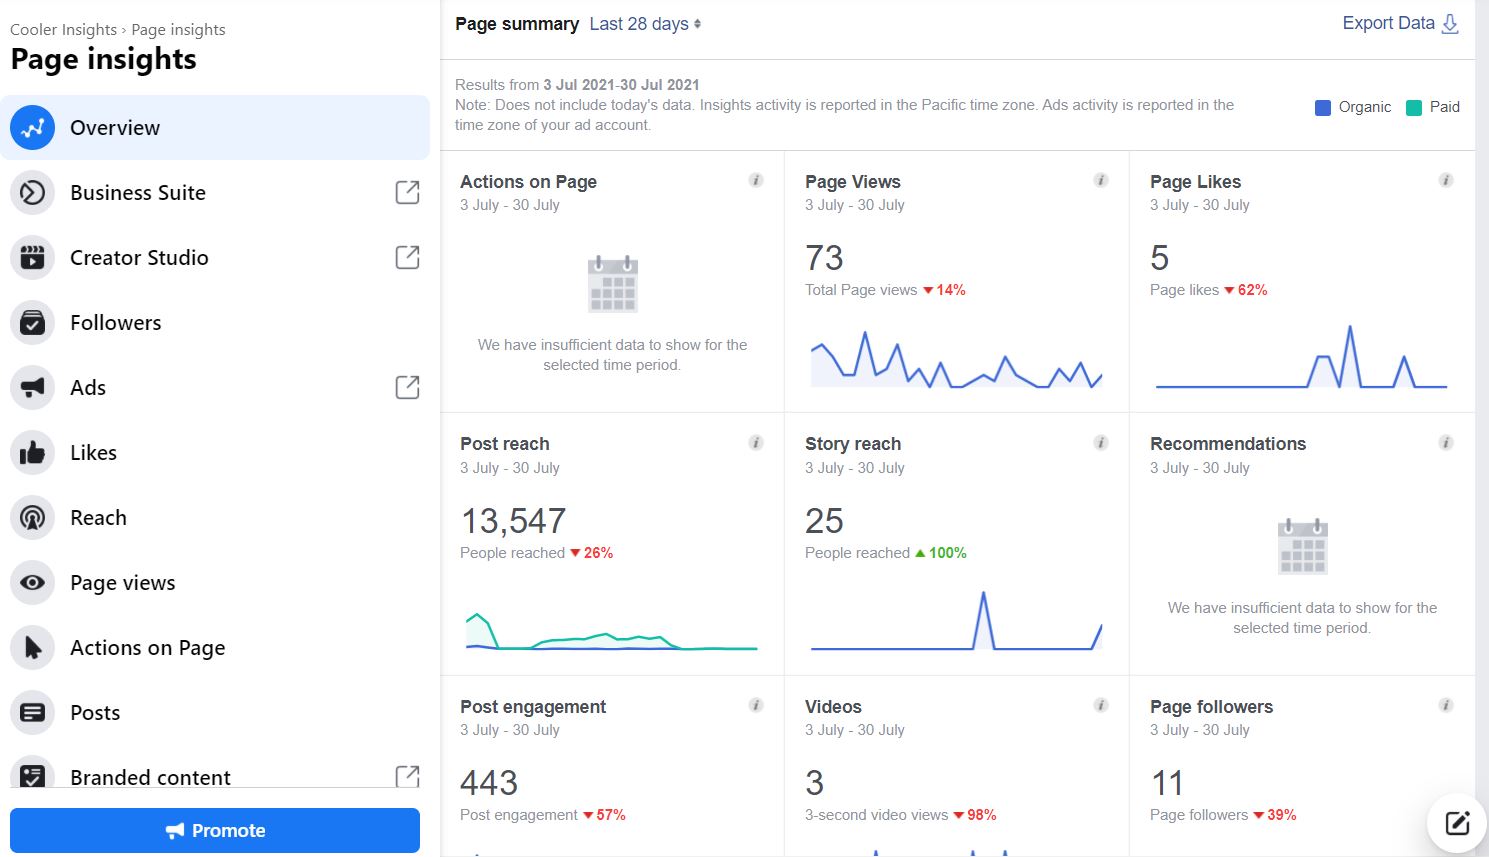1489x857 pixels.
Task: Open Business Suite from the sidebar
Action: [x=137, y=192]
